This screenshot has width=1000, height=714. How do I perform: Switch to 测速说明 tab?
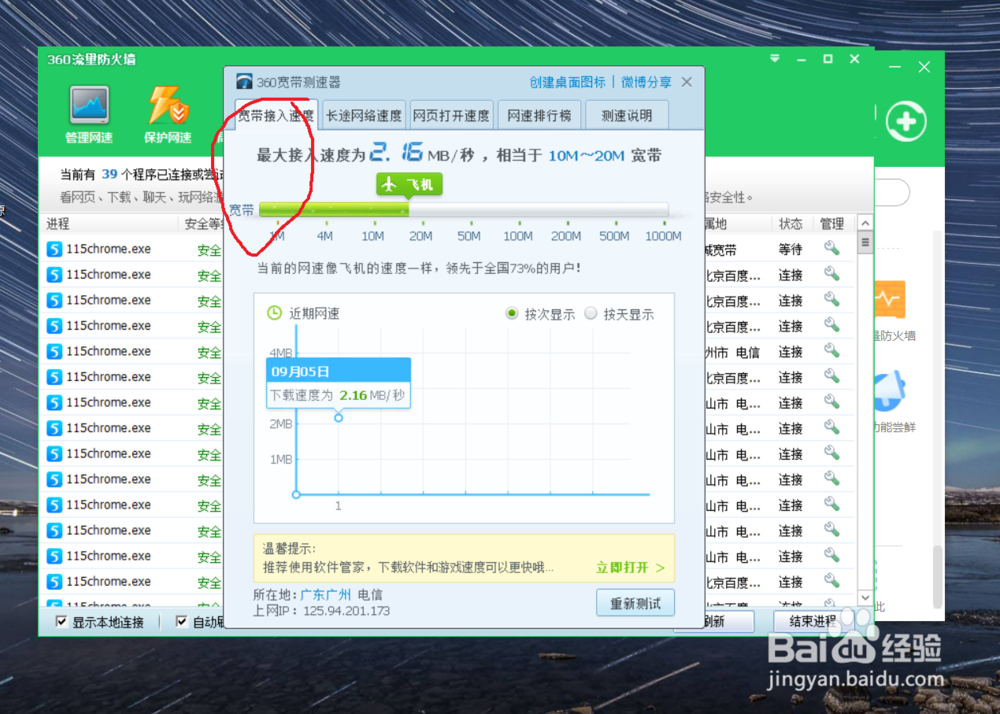626,115
